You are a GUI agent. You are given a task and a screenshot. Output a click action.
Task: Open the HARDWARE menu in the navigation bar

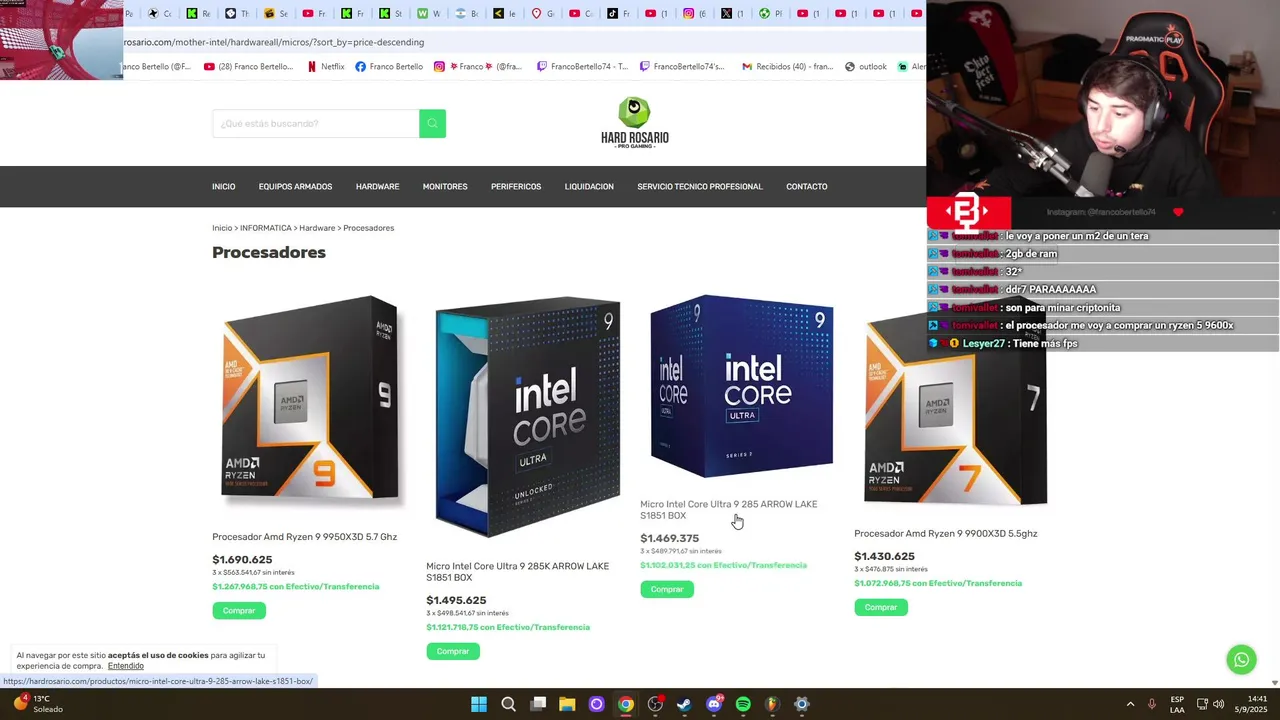tap(377, 187)
